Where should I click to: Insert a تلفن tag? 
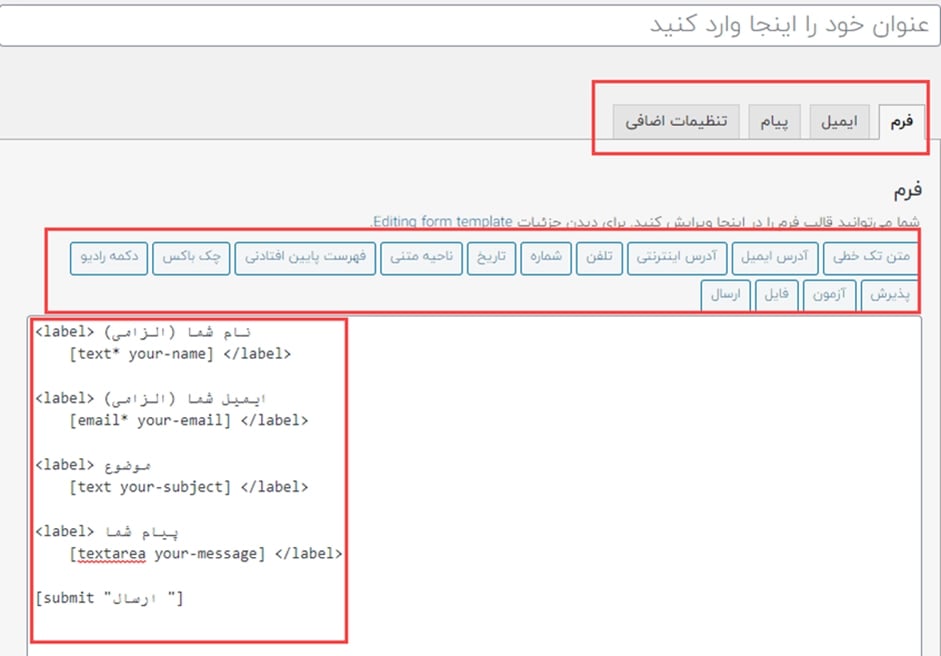[x=599, y=258]
